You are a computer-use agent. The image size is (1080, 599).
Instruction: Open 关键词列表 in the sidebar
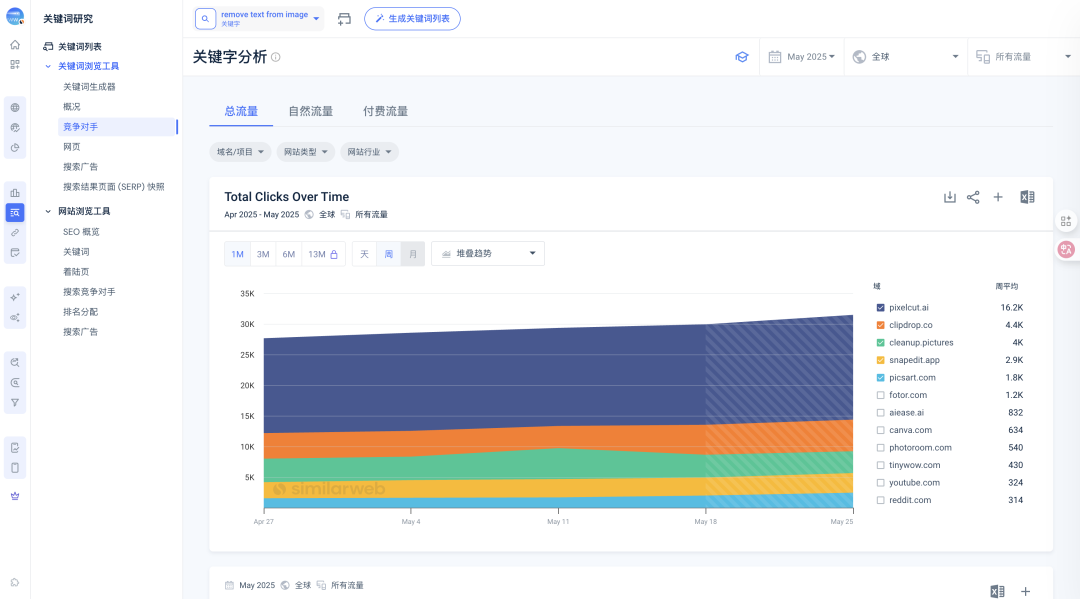79,47
